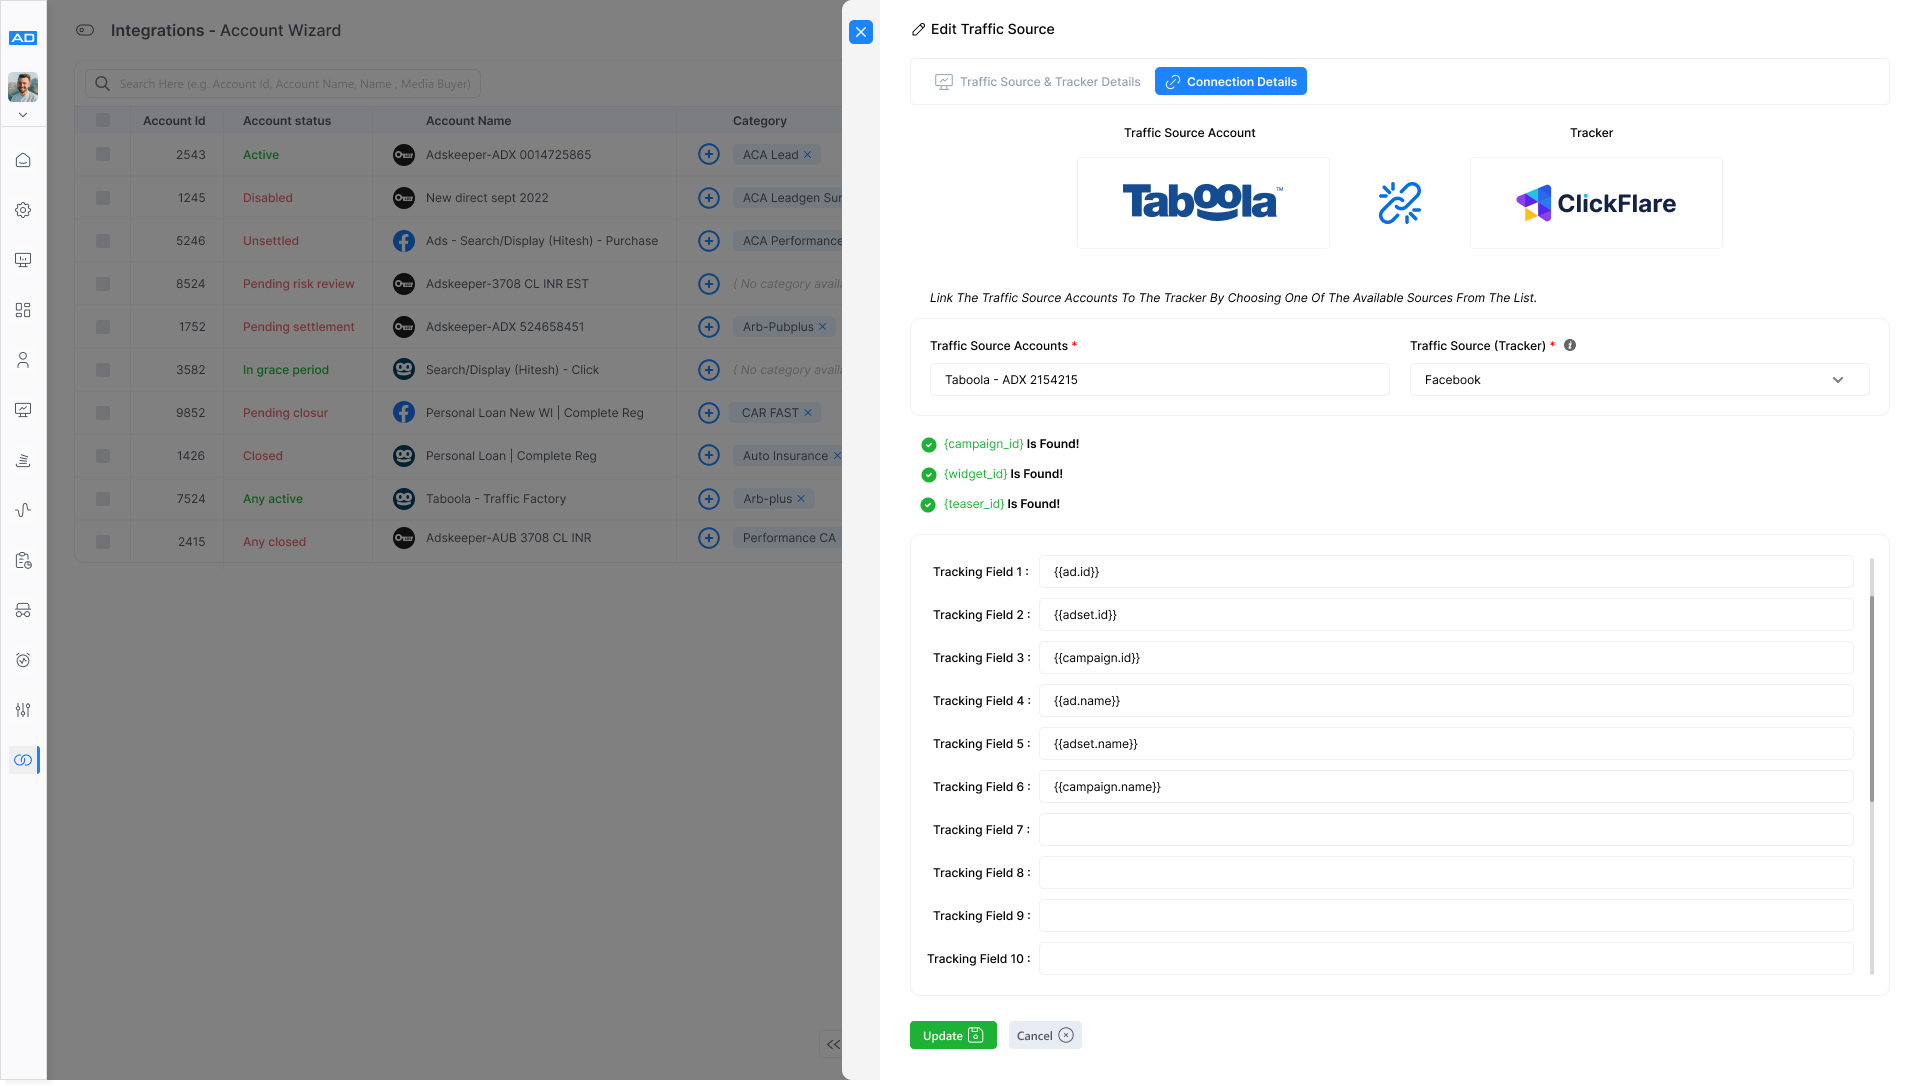Image resolution: width=1920 pixels, height=1088 pixels.
Task: Sort by Account Id column header
Action: (174, 121)
